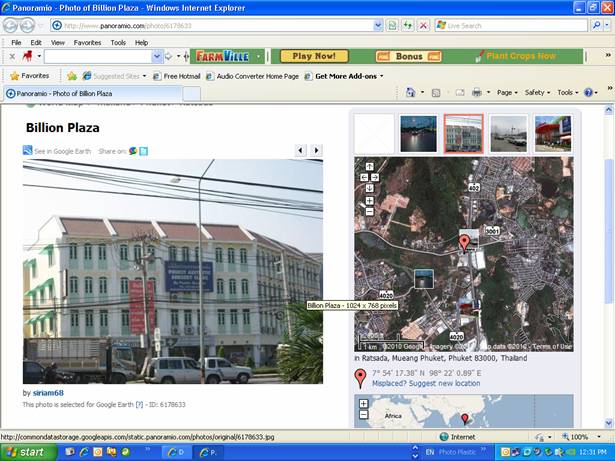
Task: Share photo on Twitter icon
Action: pyautogui.click(x=144, y=151)
